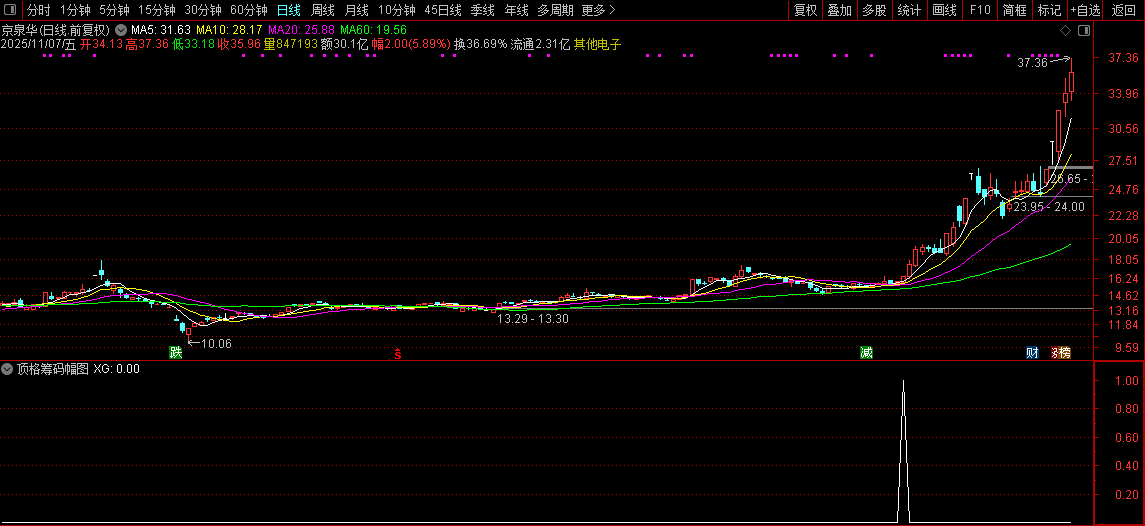
Task: Click the white XG spike in sub-chart
Action: point(903,449)
